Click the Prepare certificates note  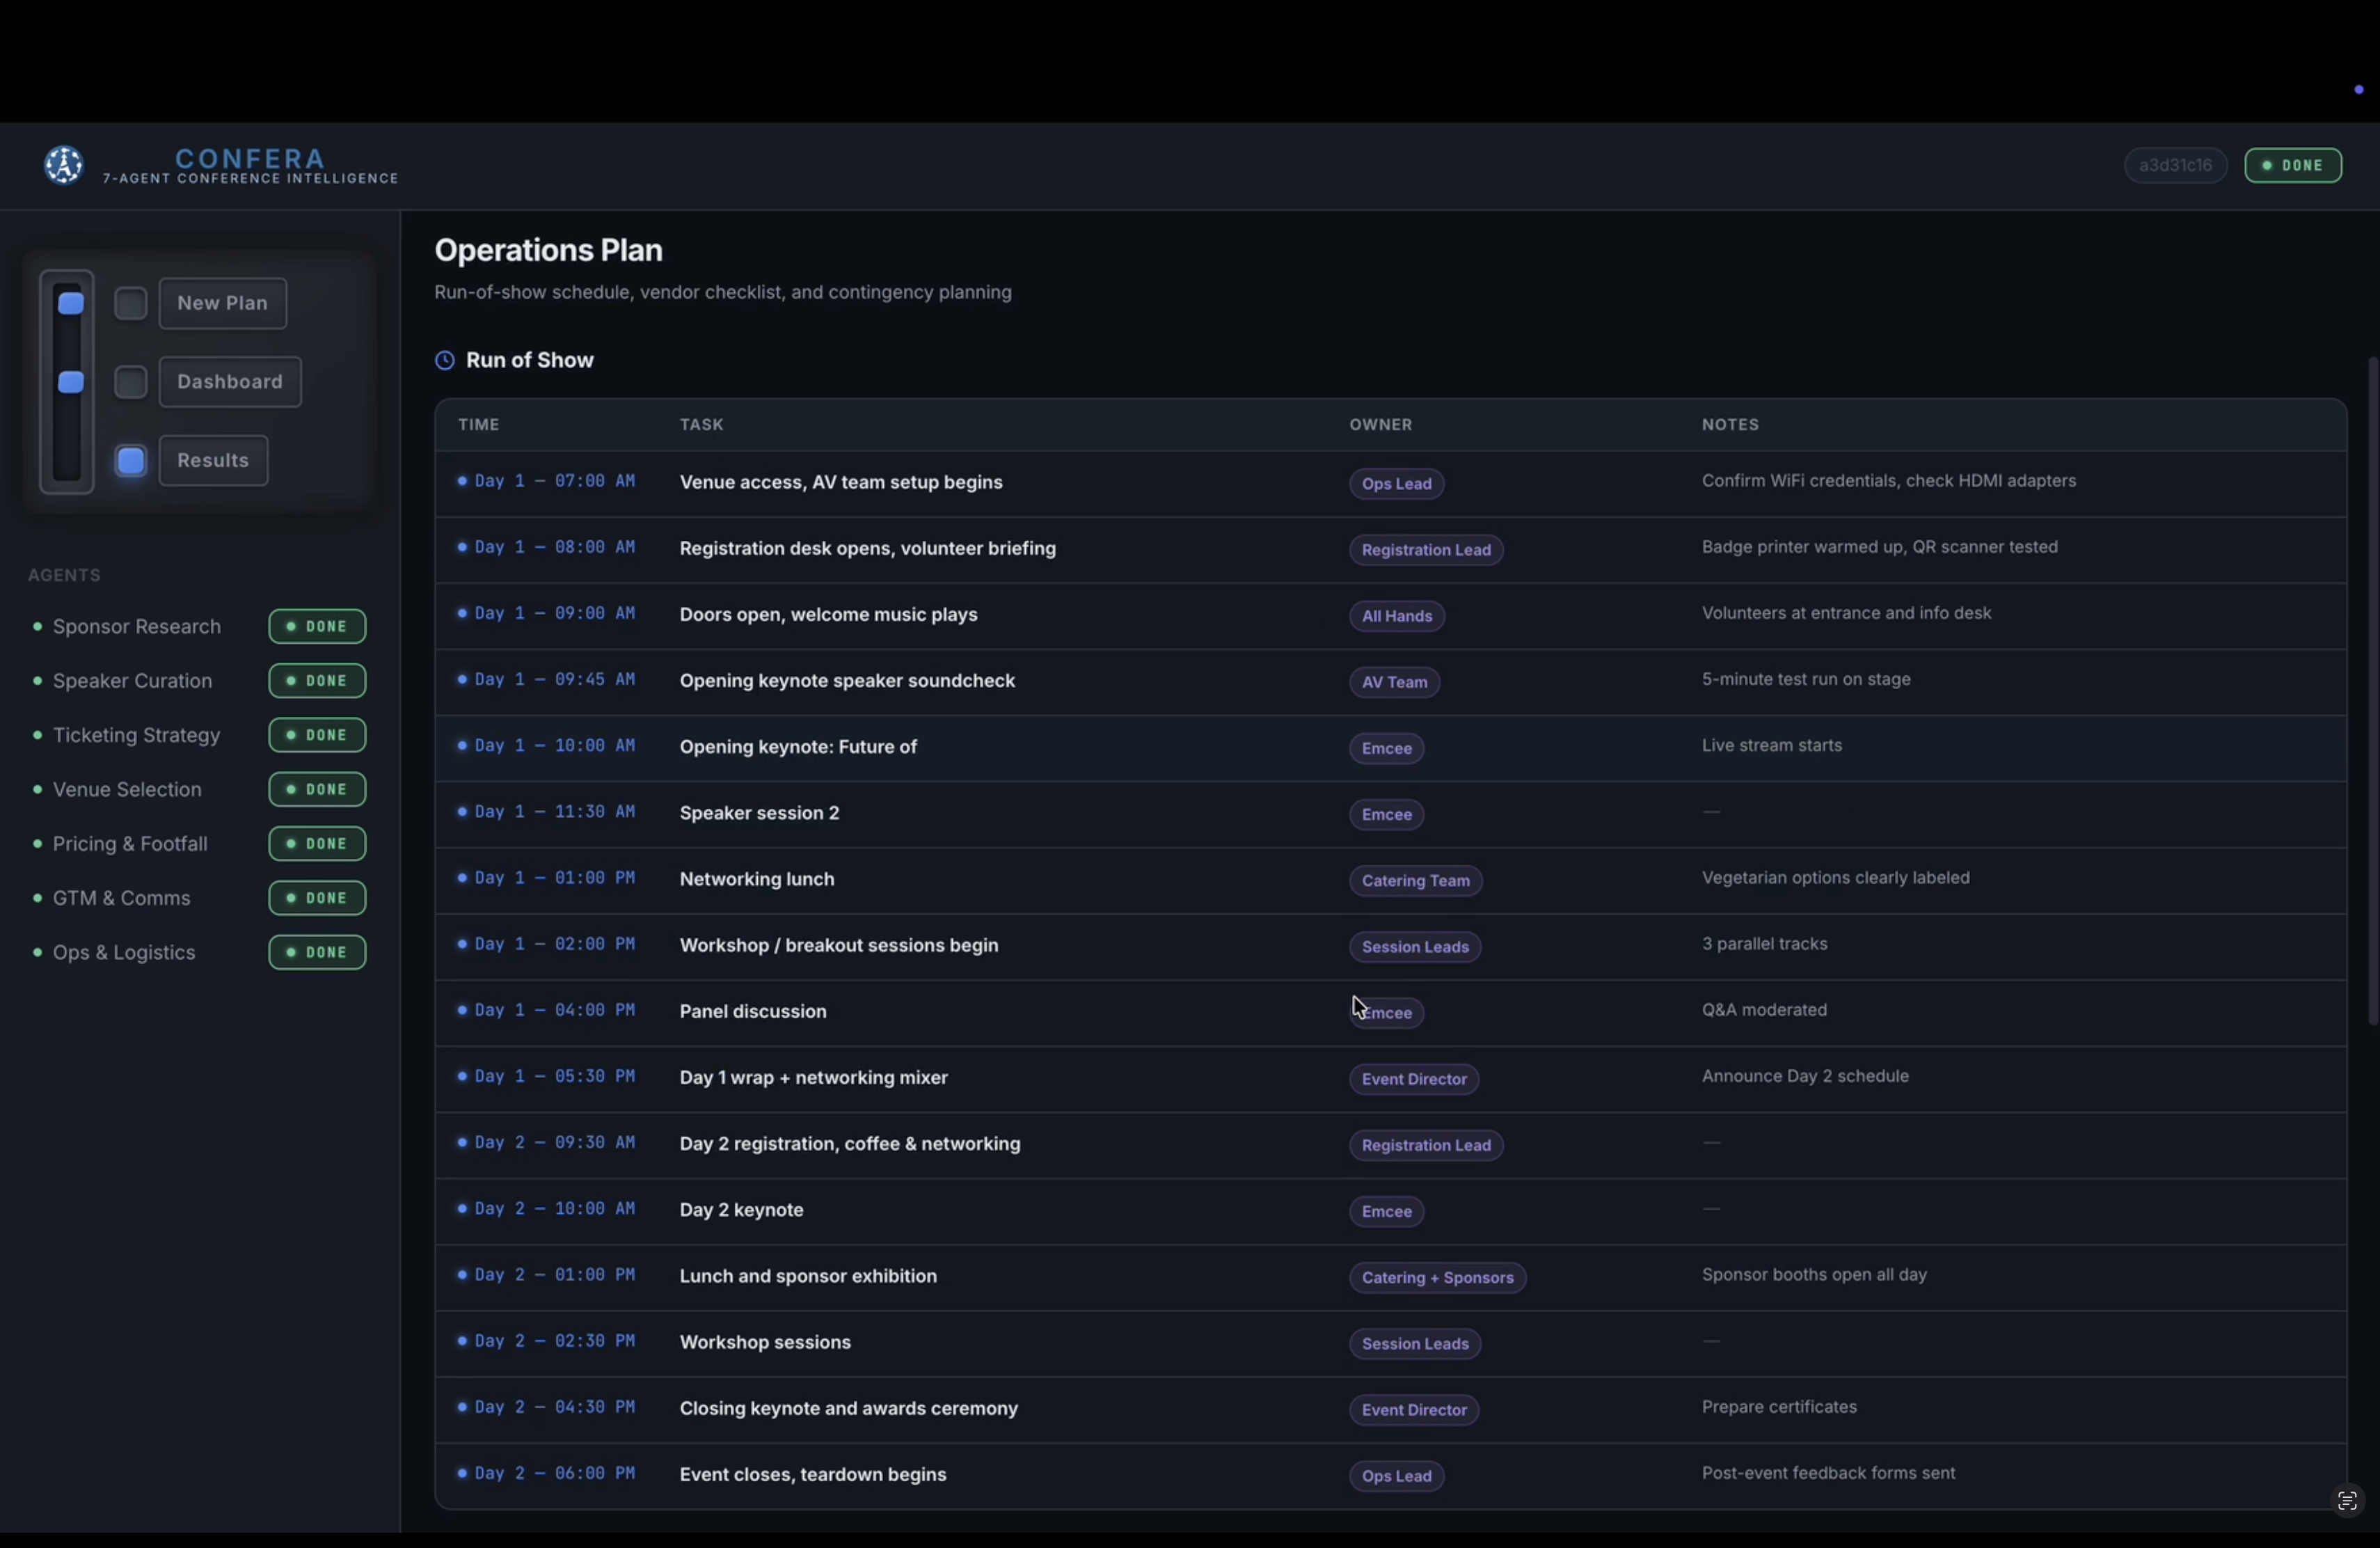click(x=1780, y=1407)
